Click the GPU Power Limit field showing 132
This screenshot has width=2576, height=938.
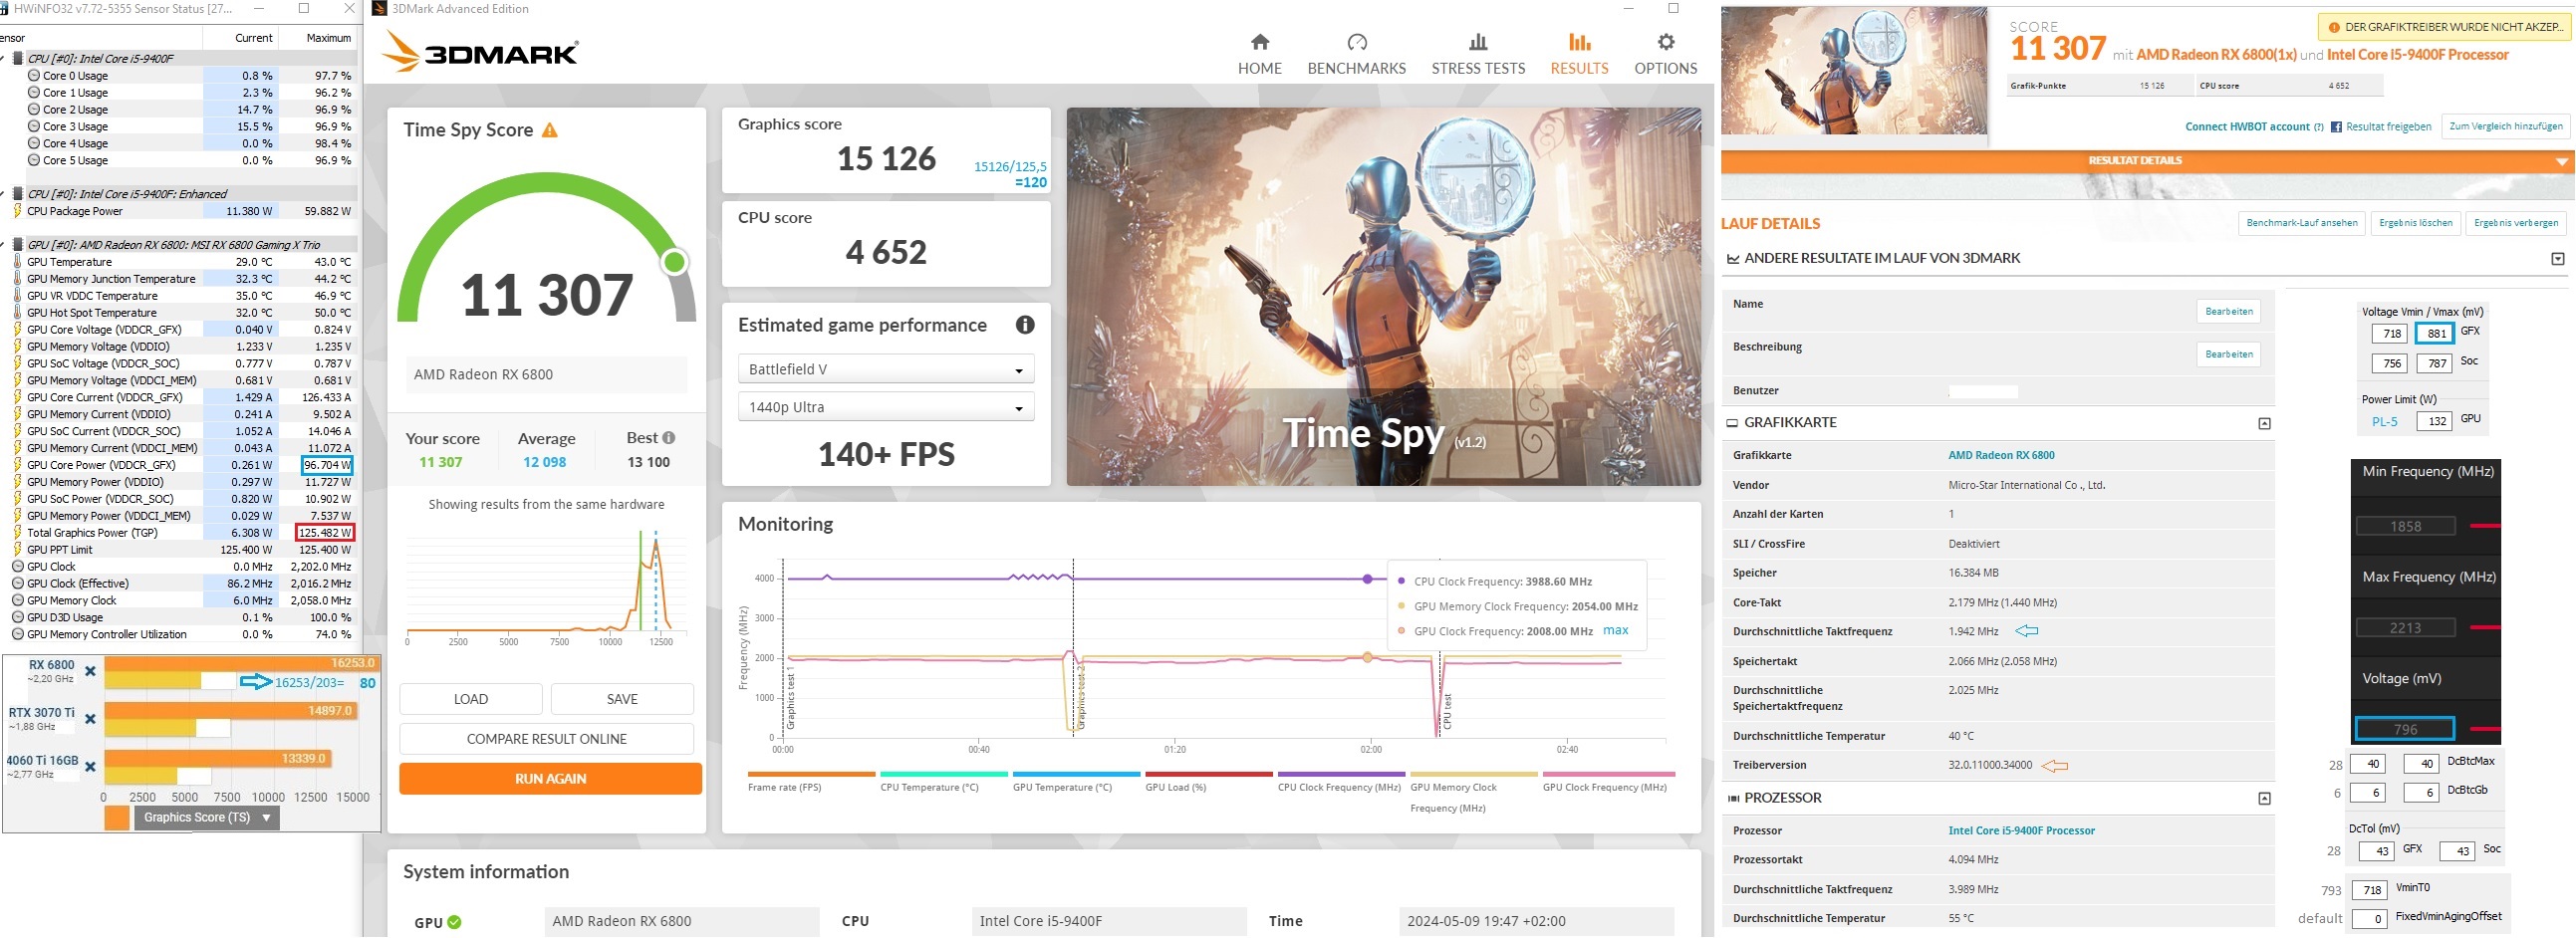coord(2436,421)
